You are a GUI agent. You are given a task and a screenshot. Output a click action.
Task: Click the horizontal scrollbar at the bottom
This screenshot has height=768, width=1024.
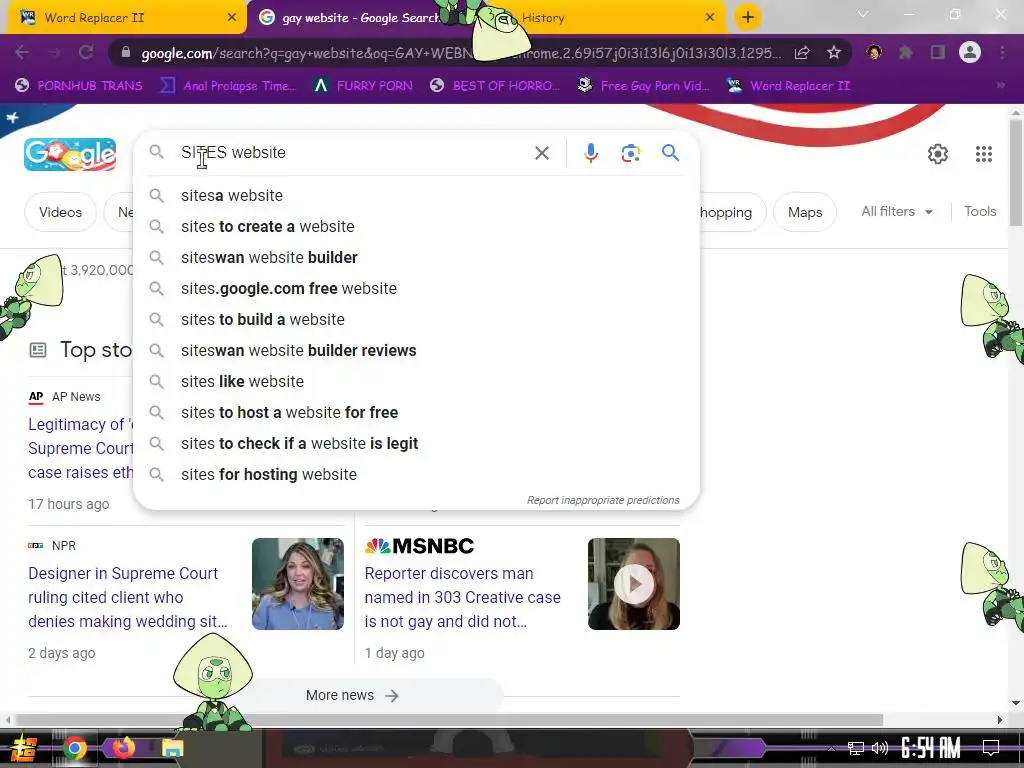tap(448, 720)
